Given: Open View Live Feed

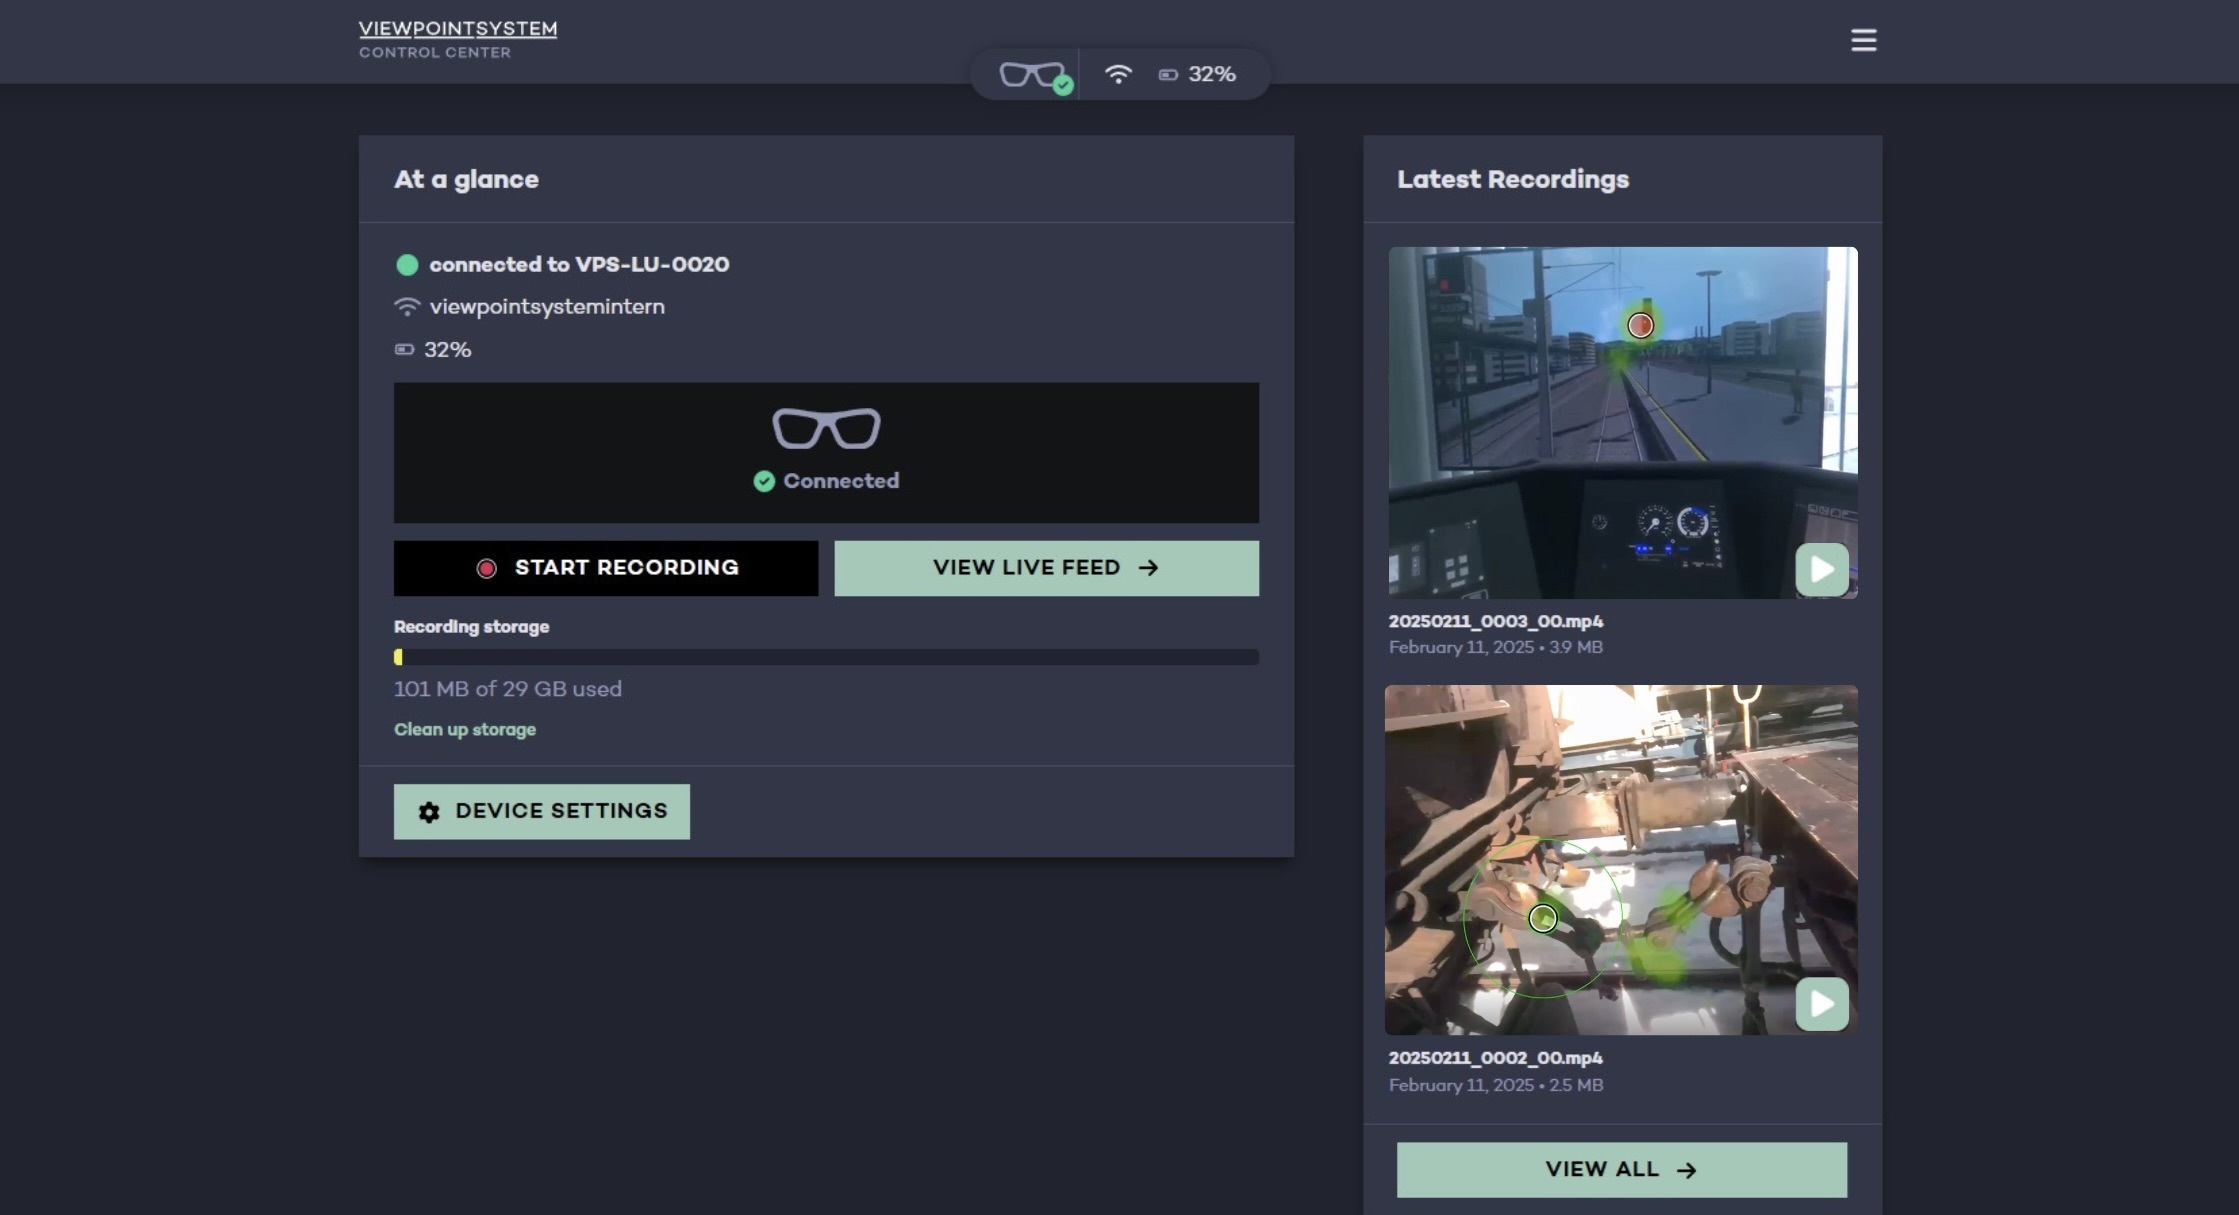Looking at the screenshot, I should (x=1046, y=568).
